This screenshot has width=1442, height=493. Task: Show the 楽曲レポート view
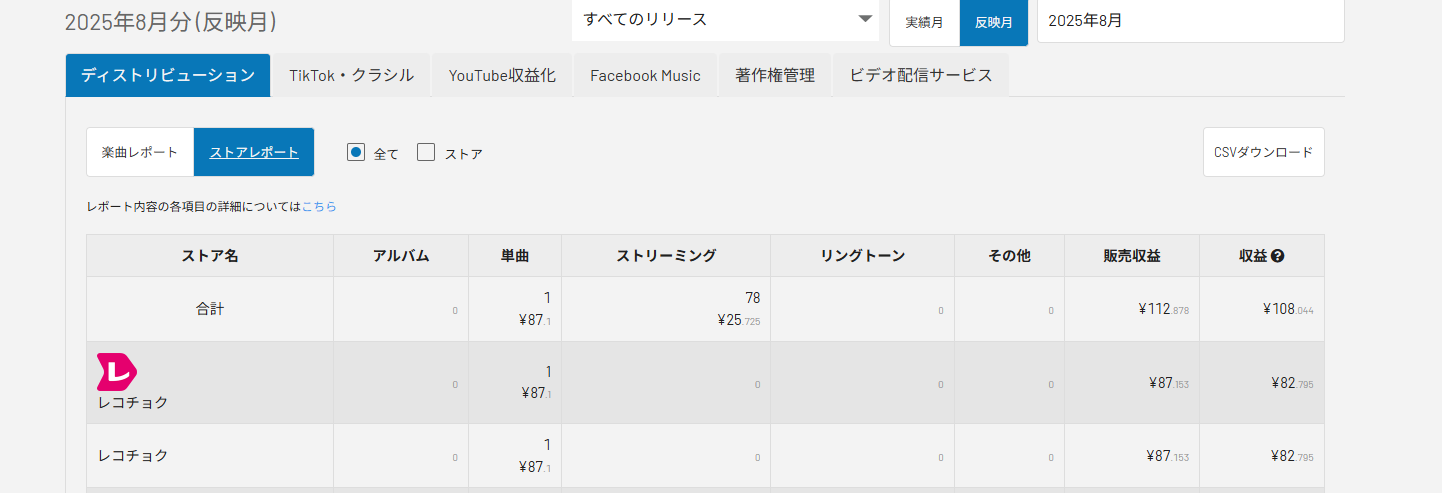pos(140,152)
